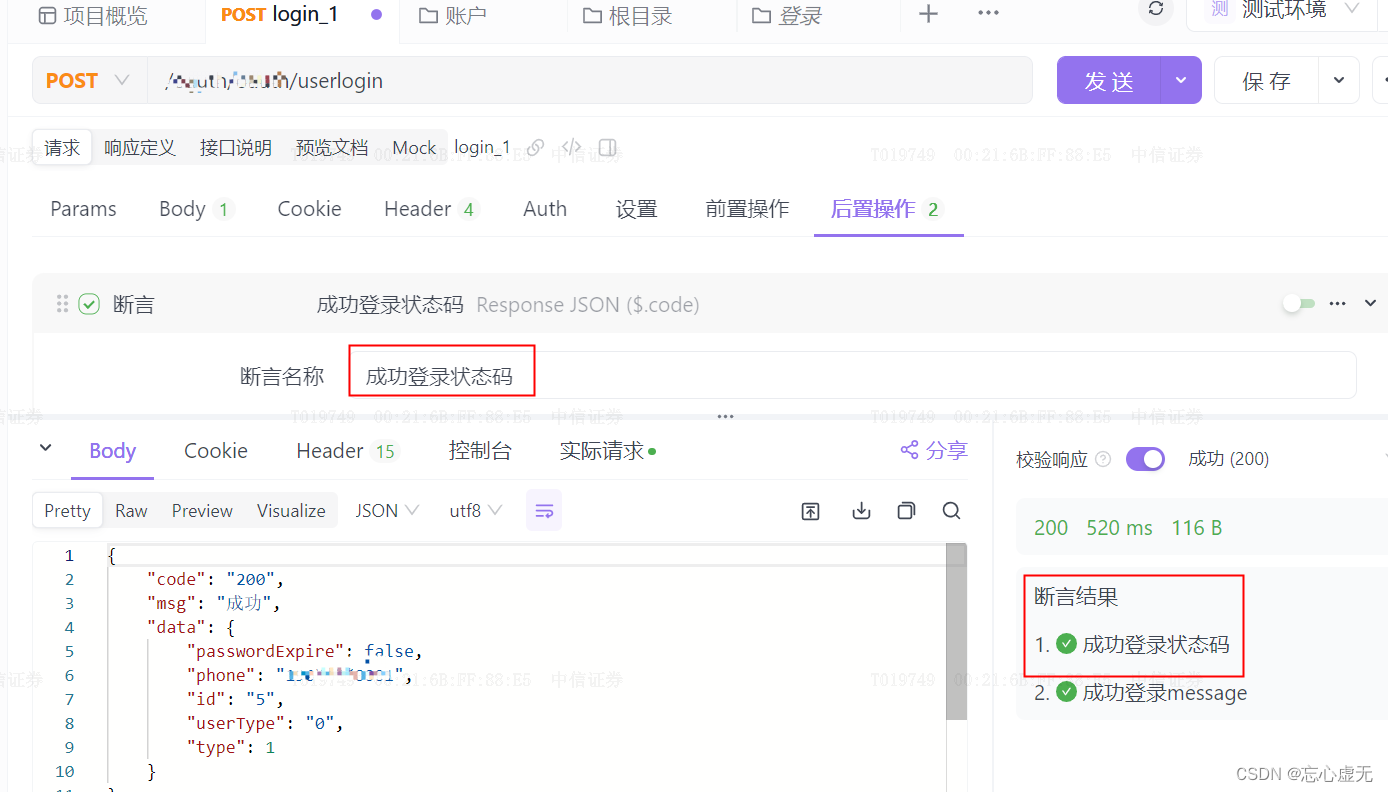Viewport: 1388px width, 792px height.
Task: Open the 测试环境 environment dropdown
Action: (1282, 12)
